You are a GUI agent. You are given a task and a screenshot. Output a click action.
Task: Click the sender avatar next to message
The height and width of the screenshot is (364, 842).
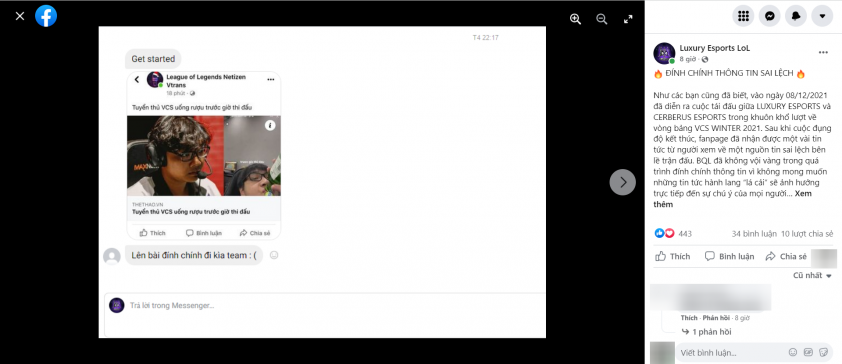[x=112, y=256]
